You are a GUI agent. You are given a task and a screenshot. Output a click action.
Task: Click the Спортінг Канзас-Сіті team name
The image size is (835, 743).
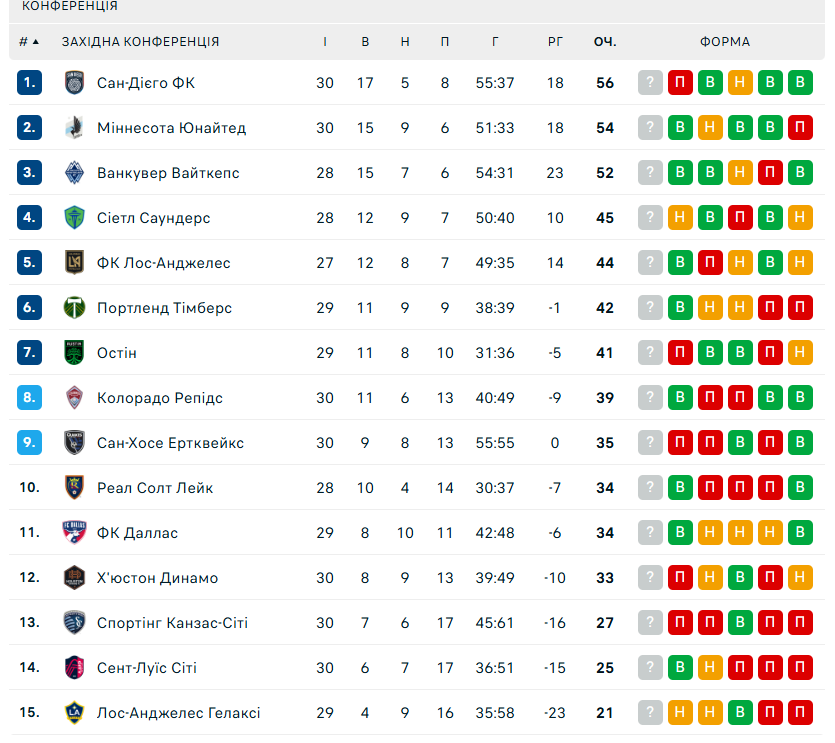click(172, 623)
